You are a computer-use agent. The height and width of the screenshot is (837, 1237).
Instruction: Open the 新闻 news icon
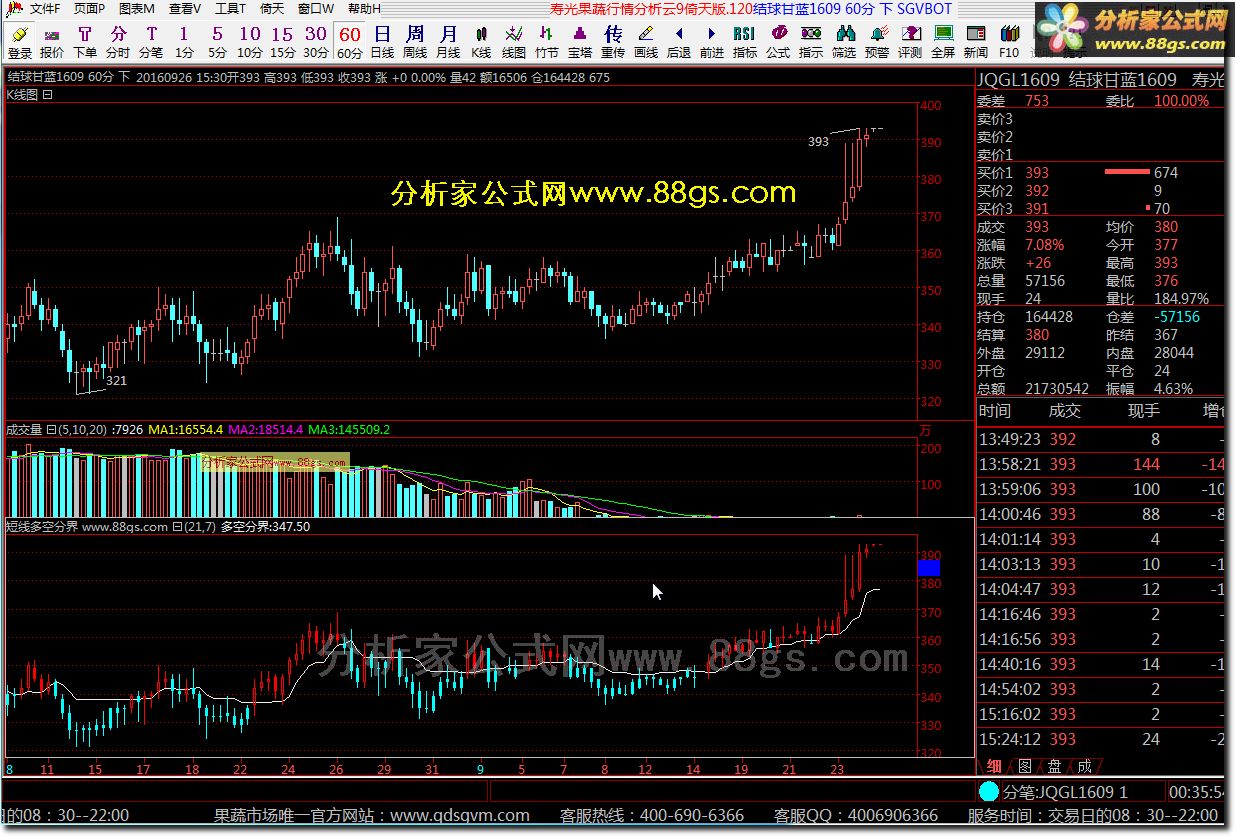[976, 42]
